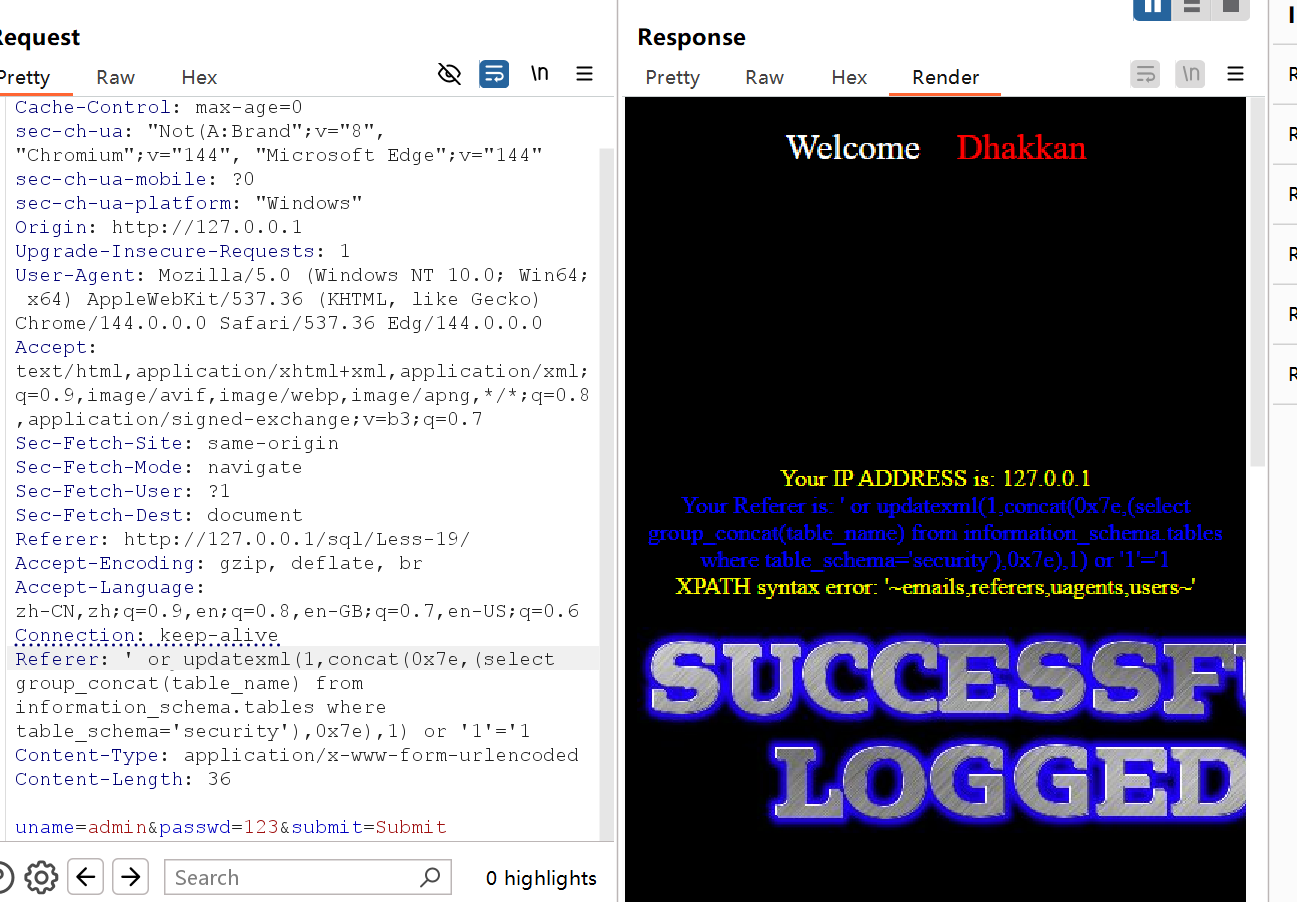
Task: Switch Request view to Raw tab
Action: point(115,77)
